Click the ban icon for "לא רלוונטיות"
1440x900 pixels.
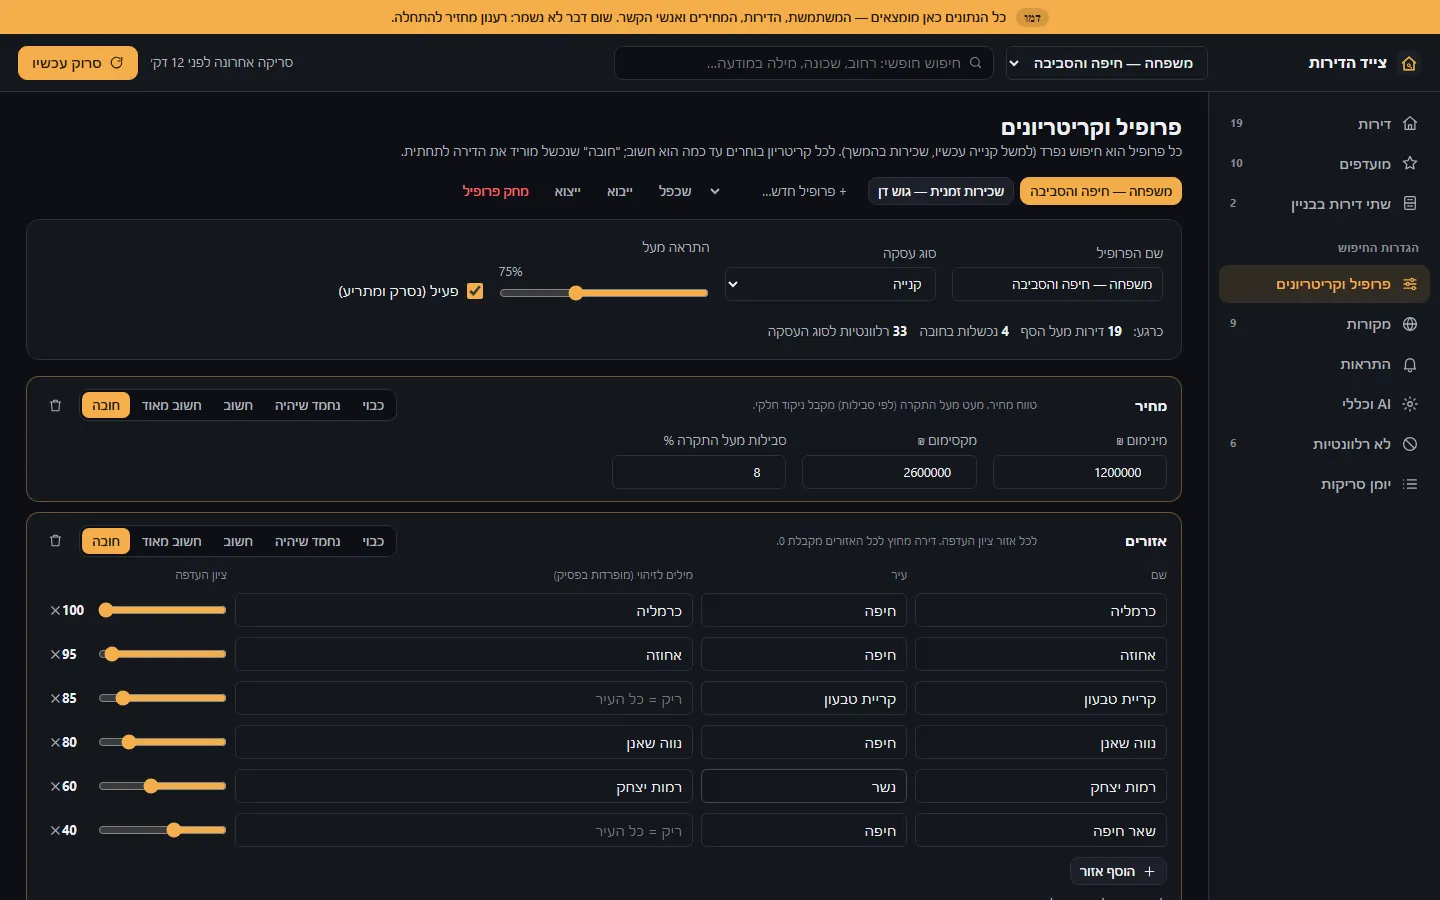(x=1410, y=444)
